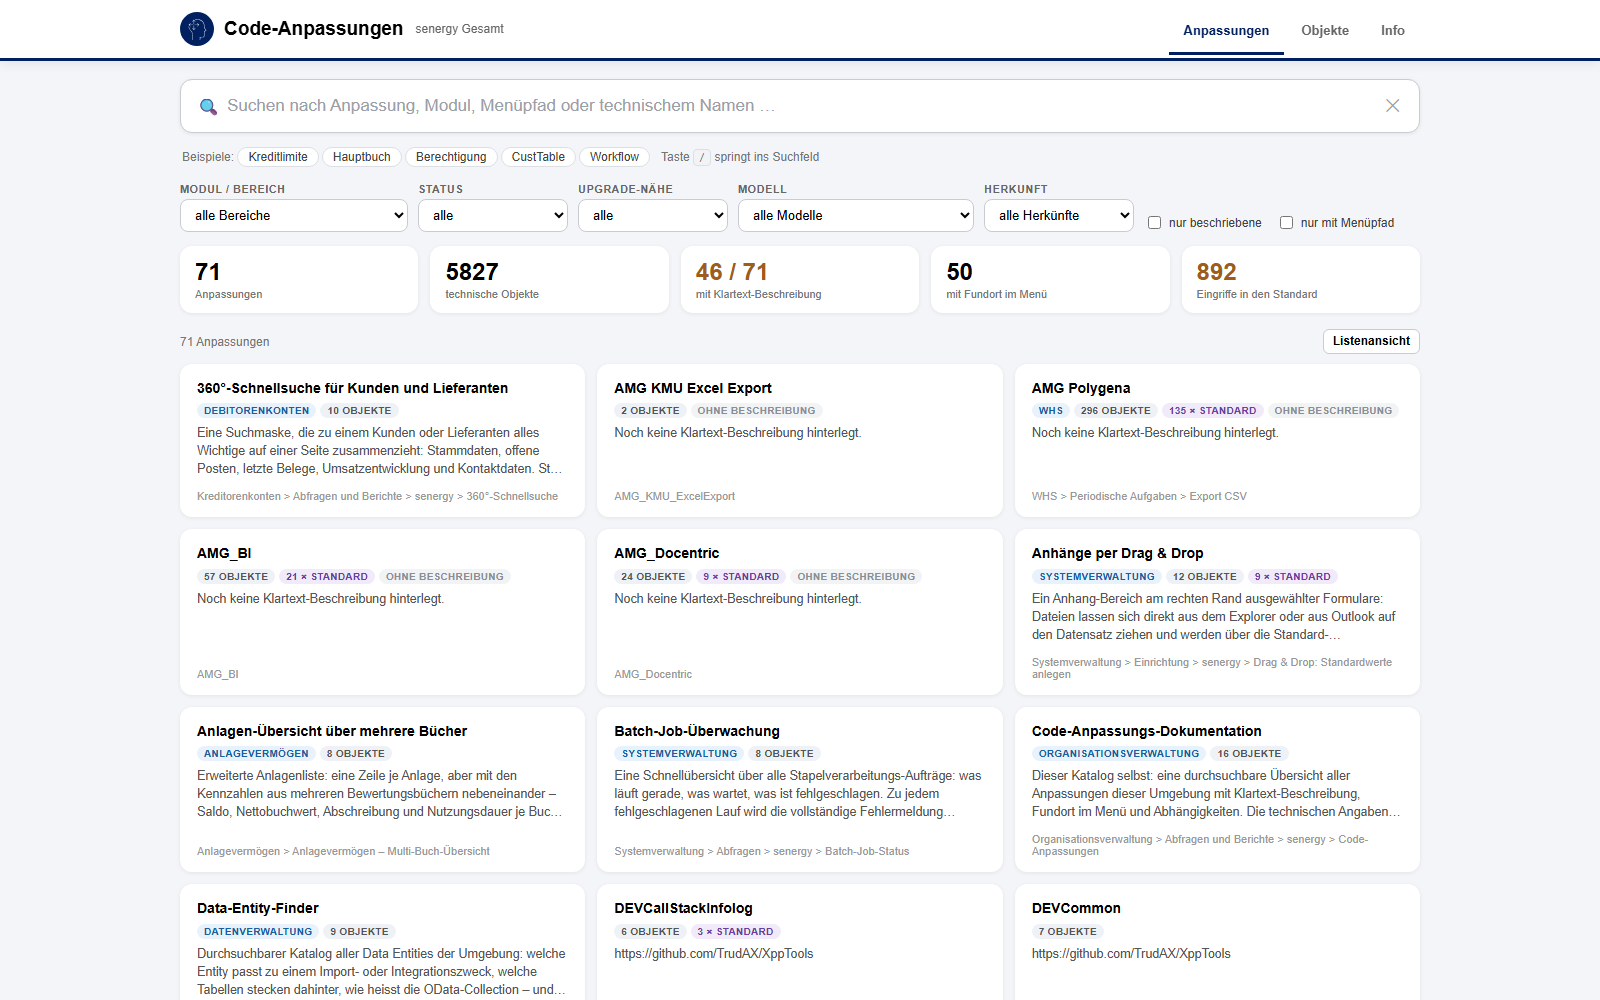Image resolution: width=1600 pixels, height=1000 pixels.
Task: Click the '50 mit Fundort im Menü' card
Action: 1050,280
